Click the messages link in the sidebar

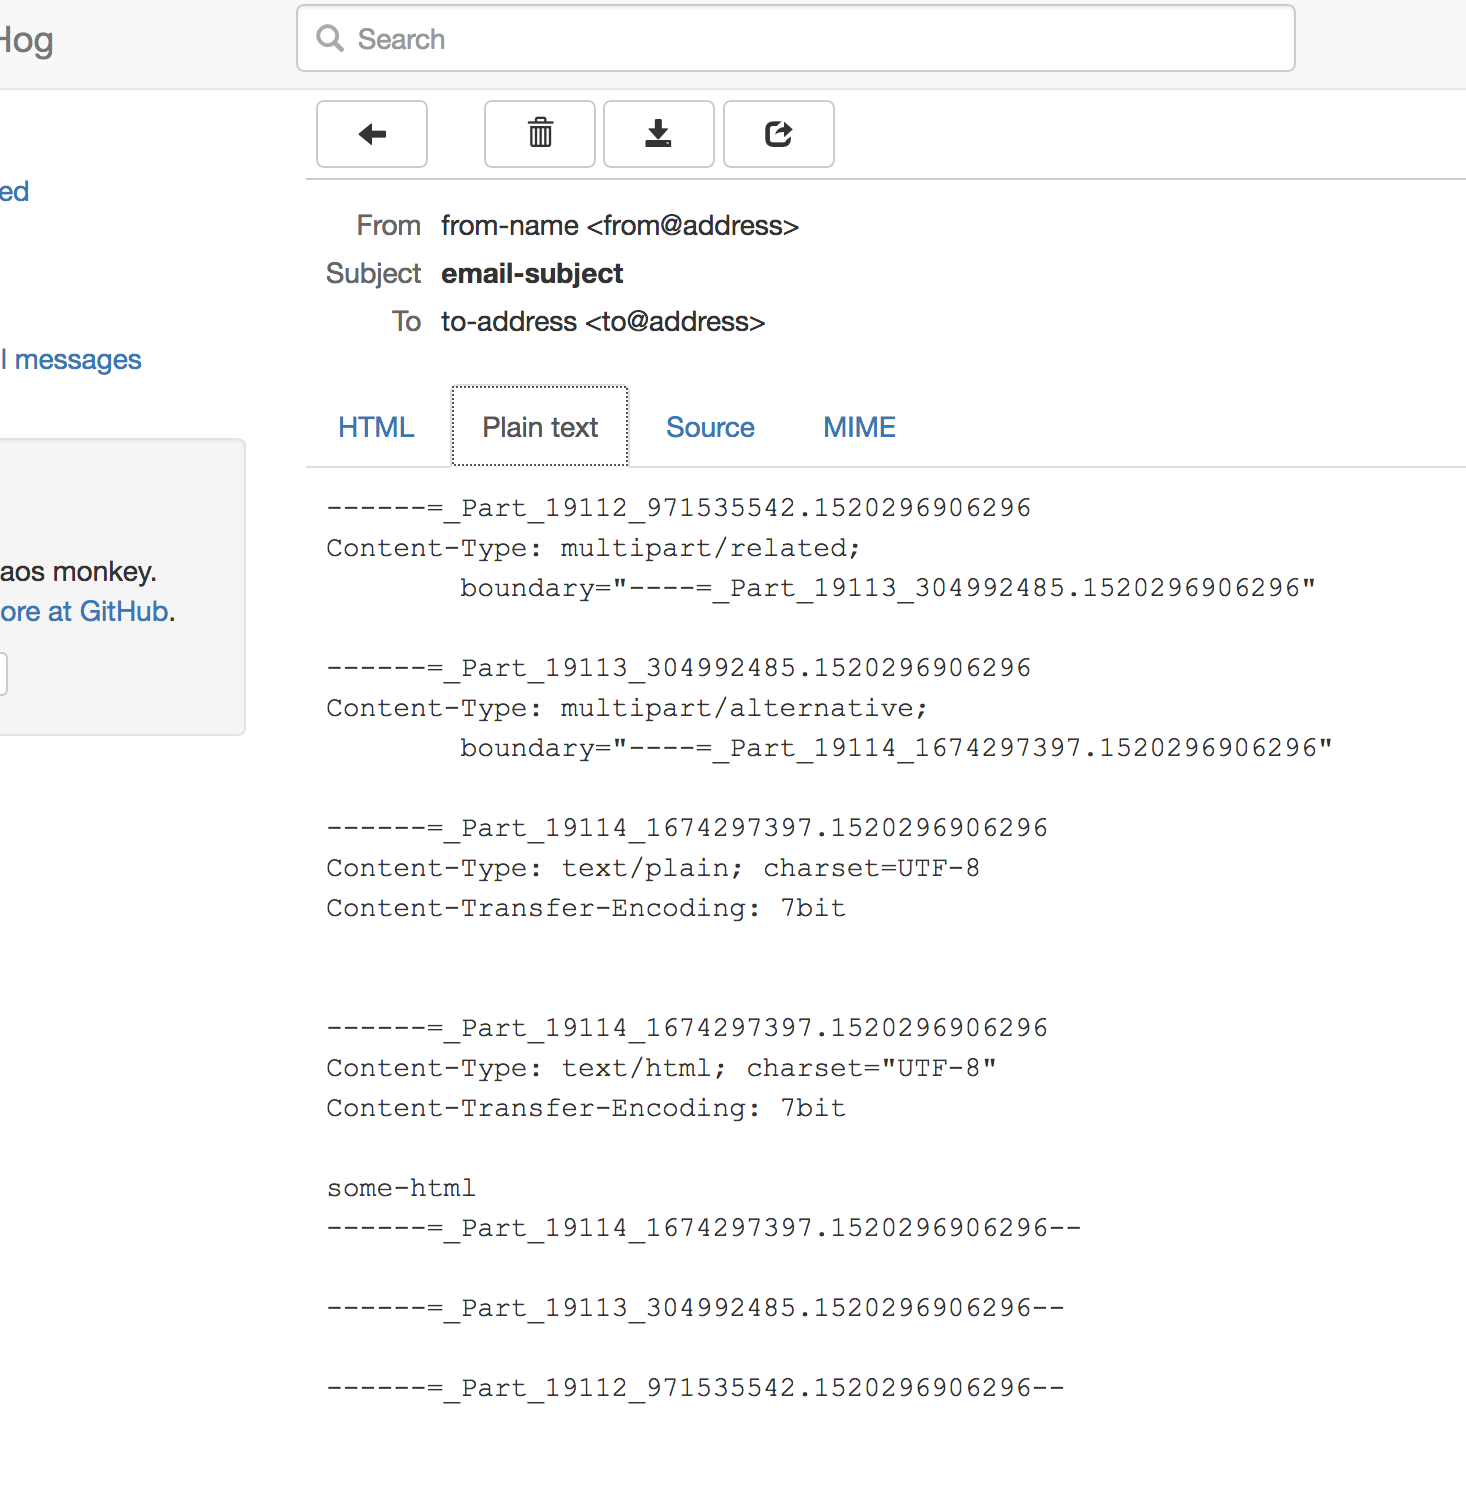point(70,359)
